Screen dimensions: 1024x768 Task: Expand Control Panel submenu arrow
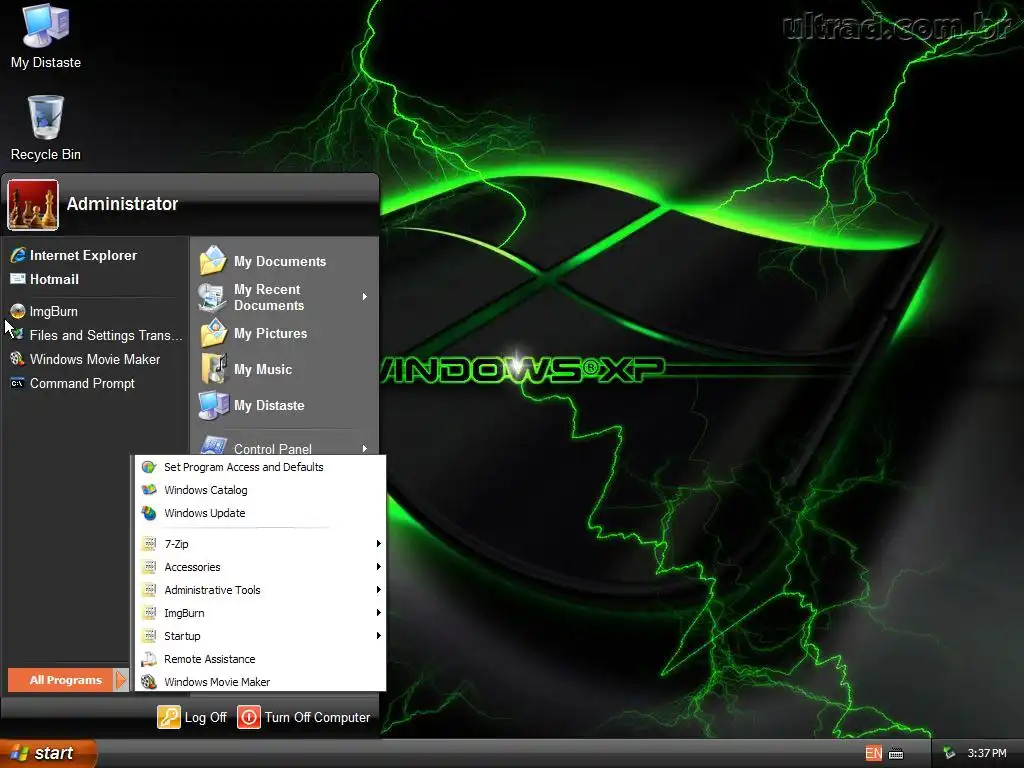(365, 448)
